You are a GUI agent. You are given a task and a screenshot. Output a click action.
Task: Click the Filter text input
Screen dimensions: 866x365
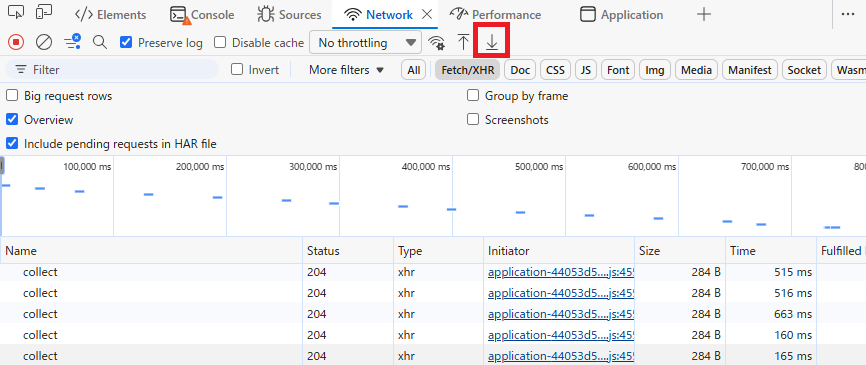coord(112,70)
